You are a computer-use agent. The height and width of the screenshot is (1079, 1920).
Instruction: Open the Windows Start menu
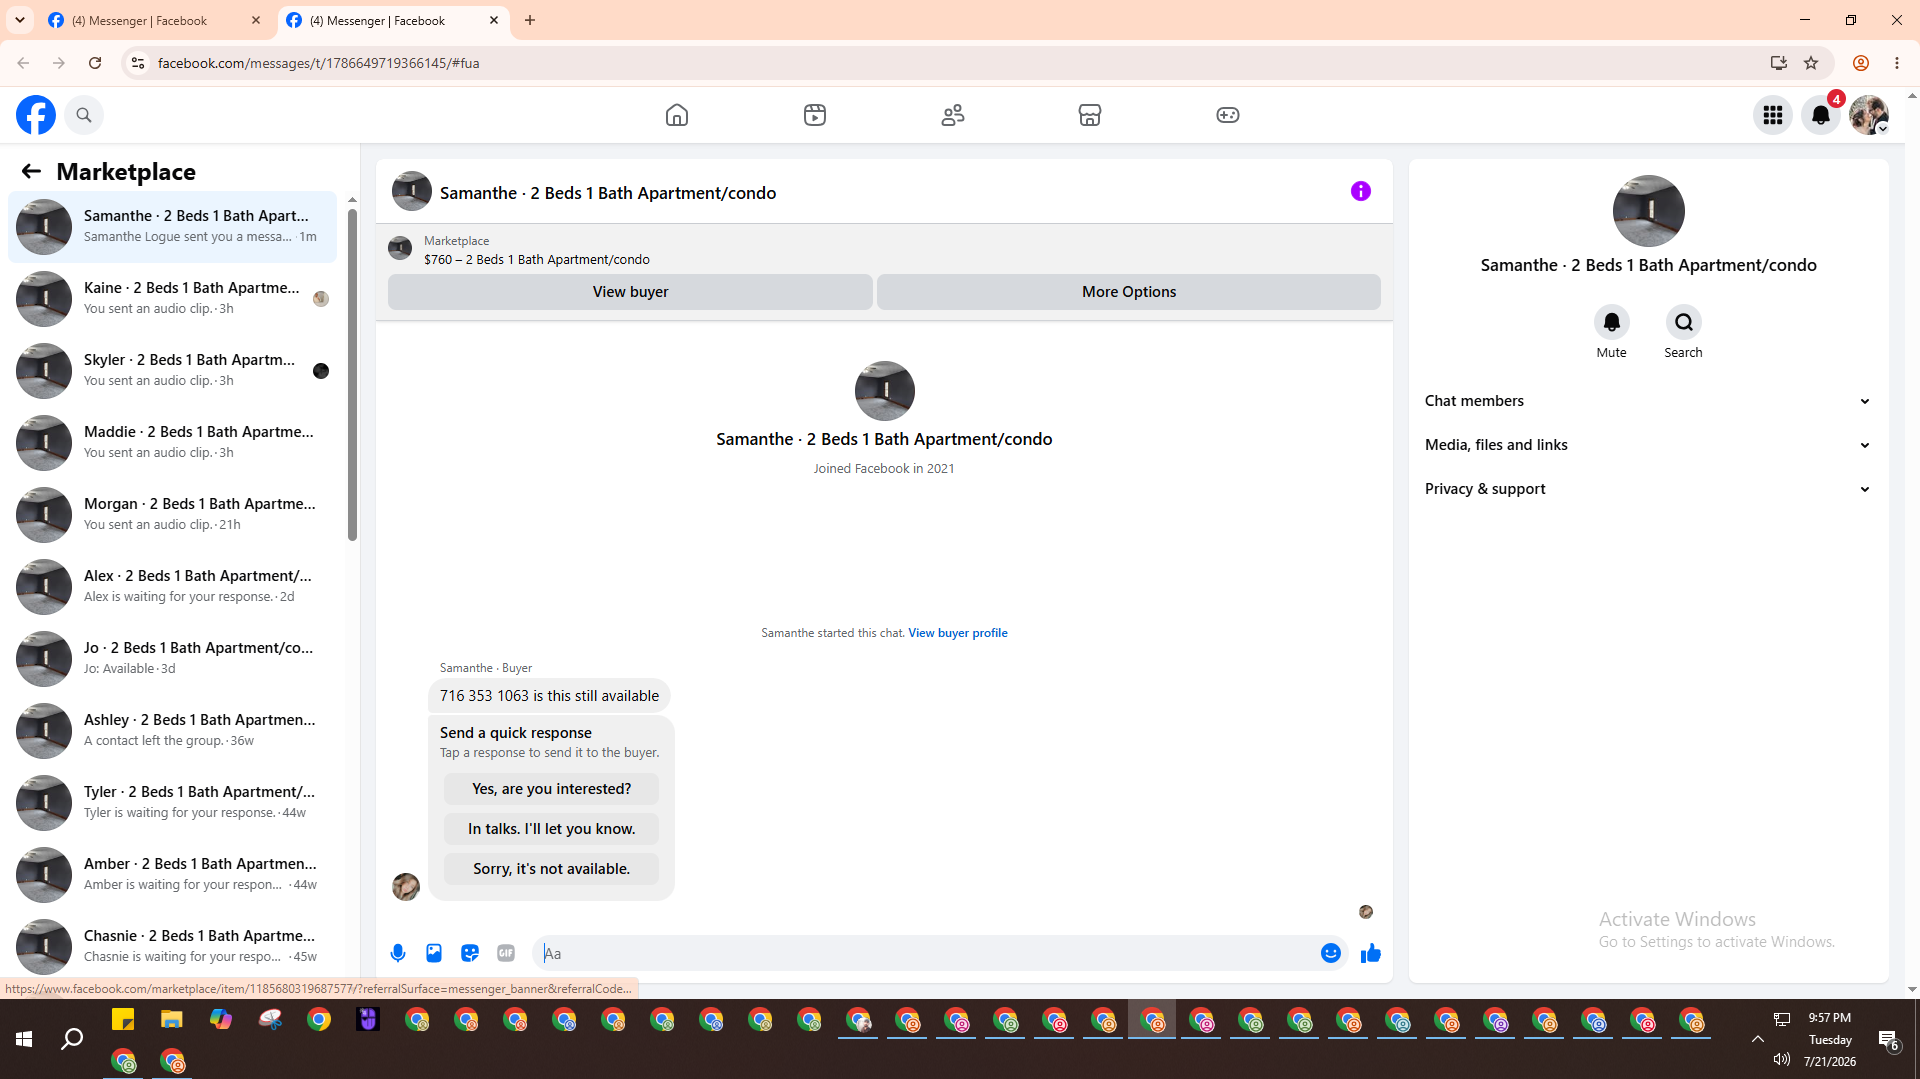24,1040
